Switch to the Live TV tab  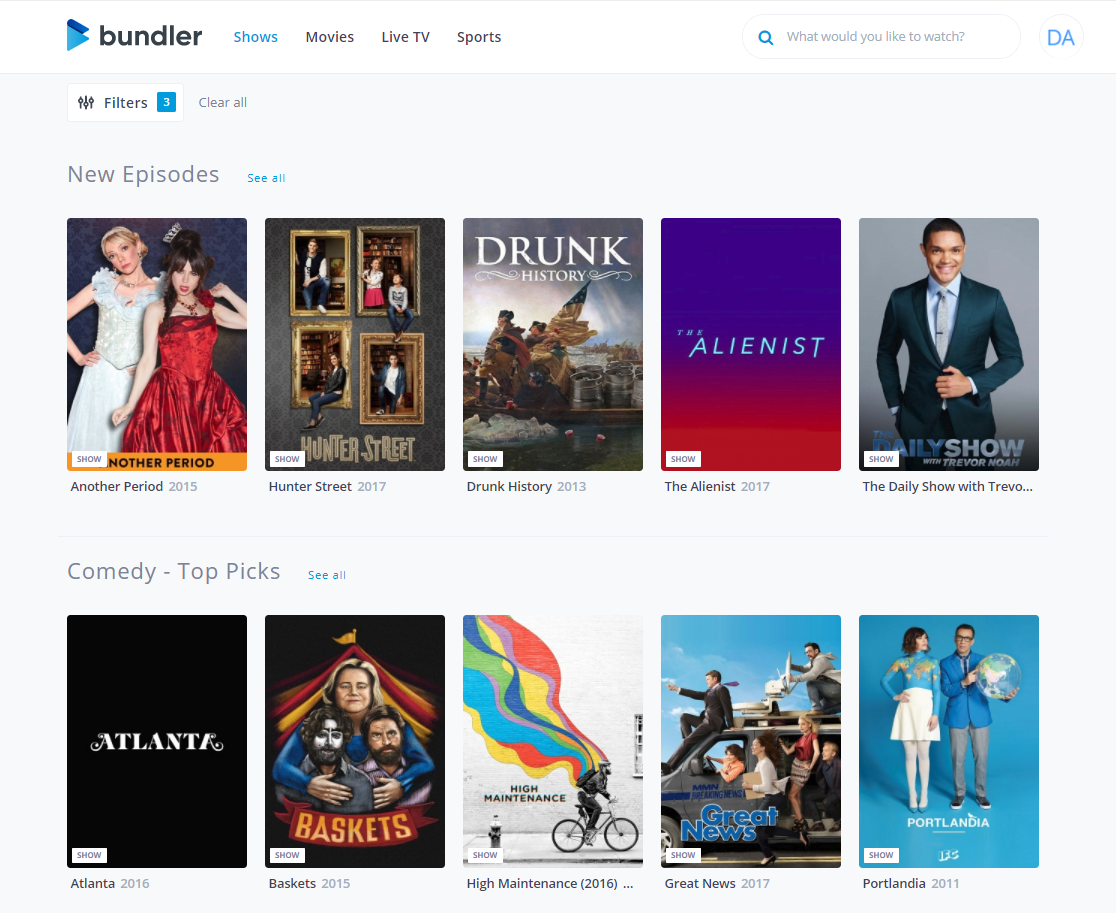click(x=405, y=36)
